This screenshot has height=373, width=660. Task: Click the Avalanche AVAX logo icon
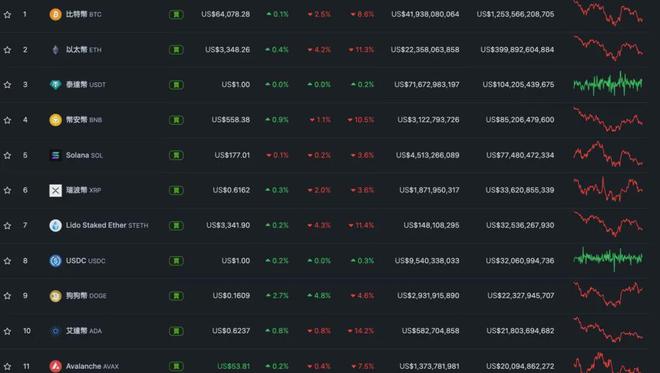pyautogui.click(x=55, y=366)
